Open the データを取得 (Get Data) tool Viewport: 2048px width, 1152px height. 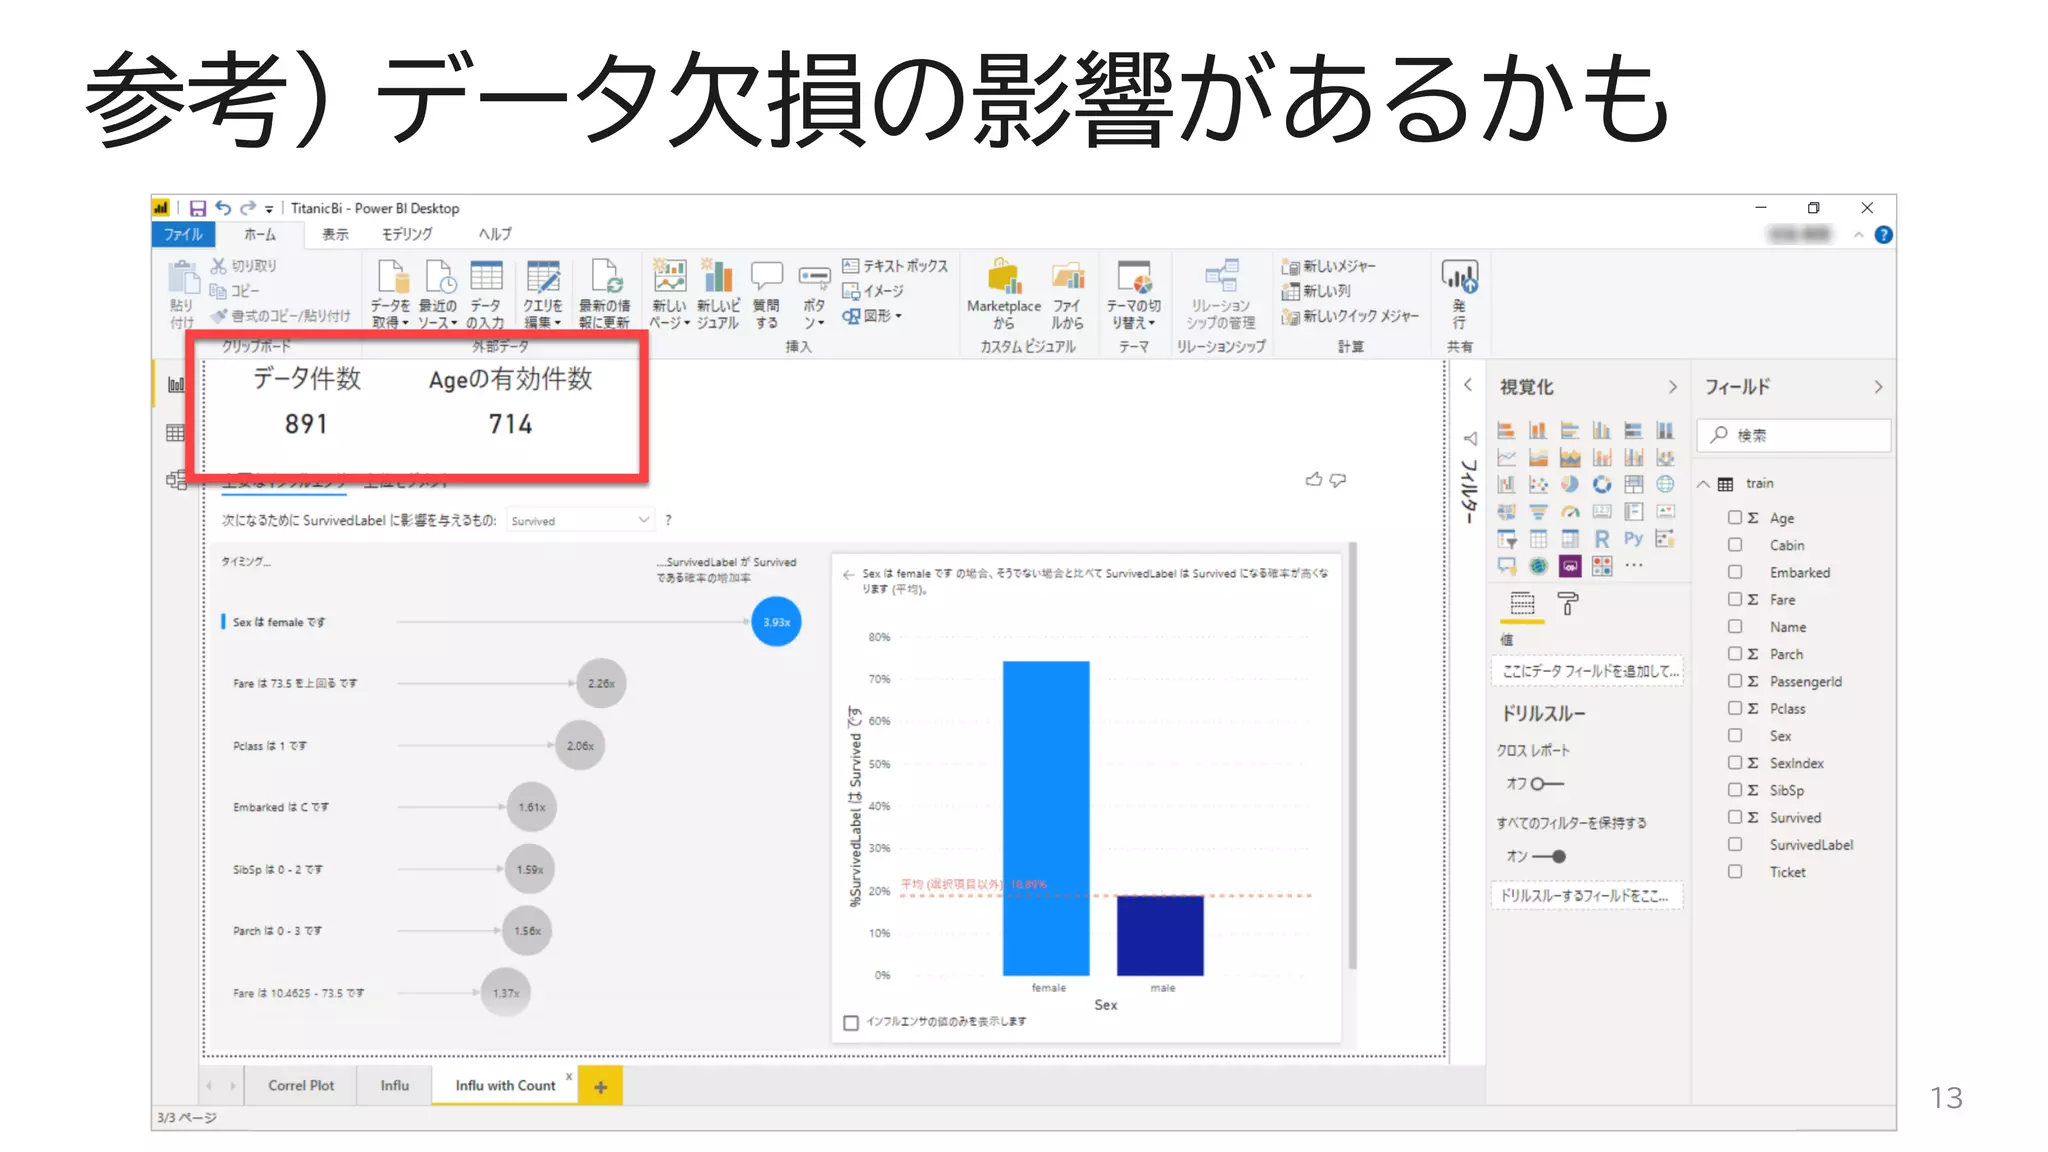click(390, 293)
